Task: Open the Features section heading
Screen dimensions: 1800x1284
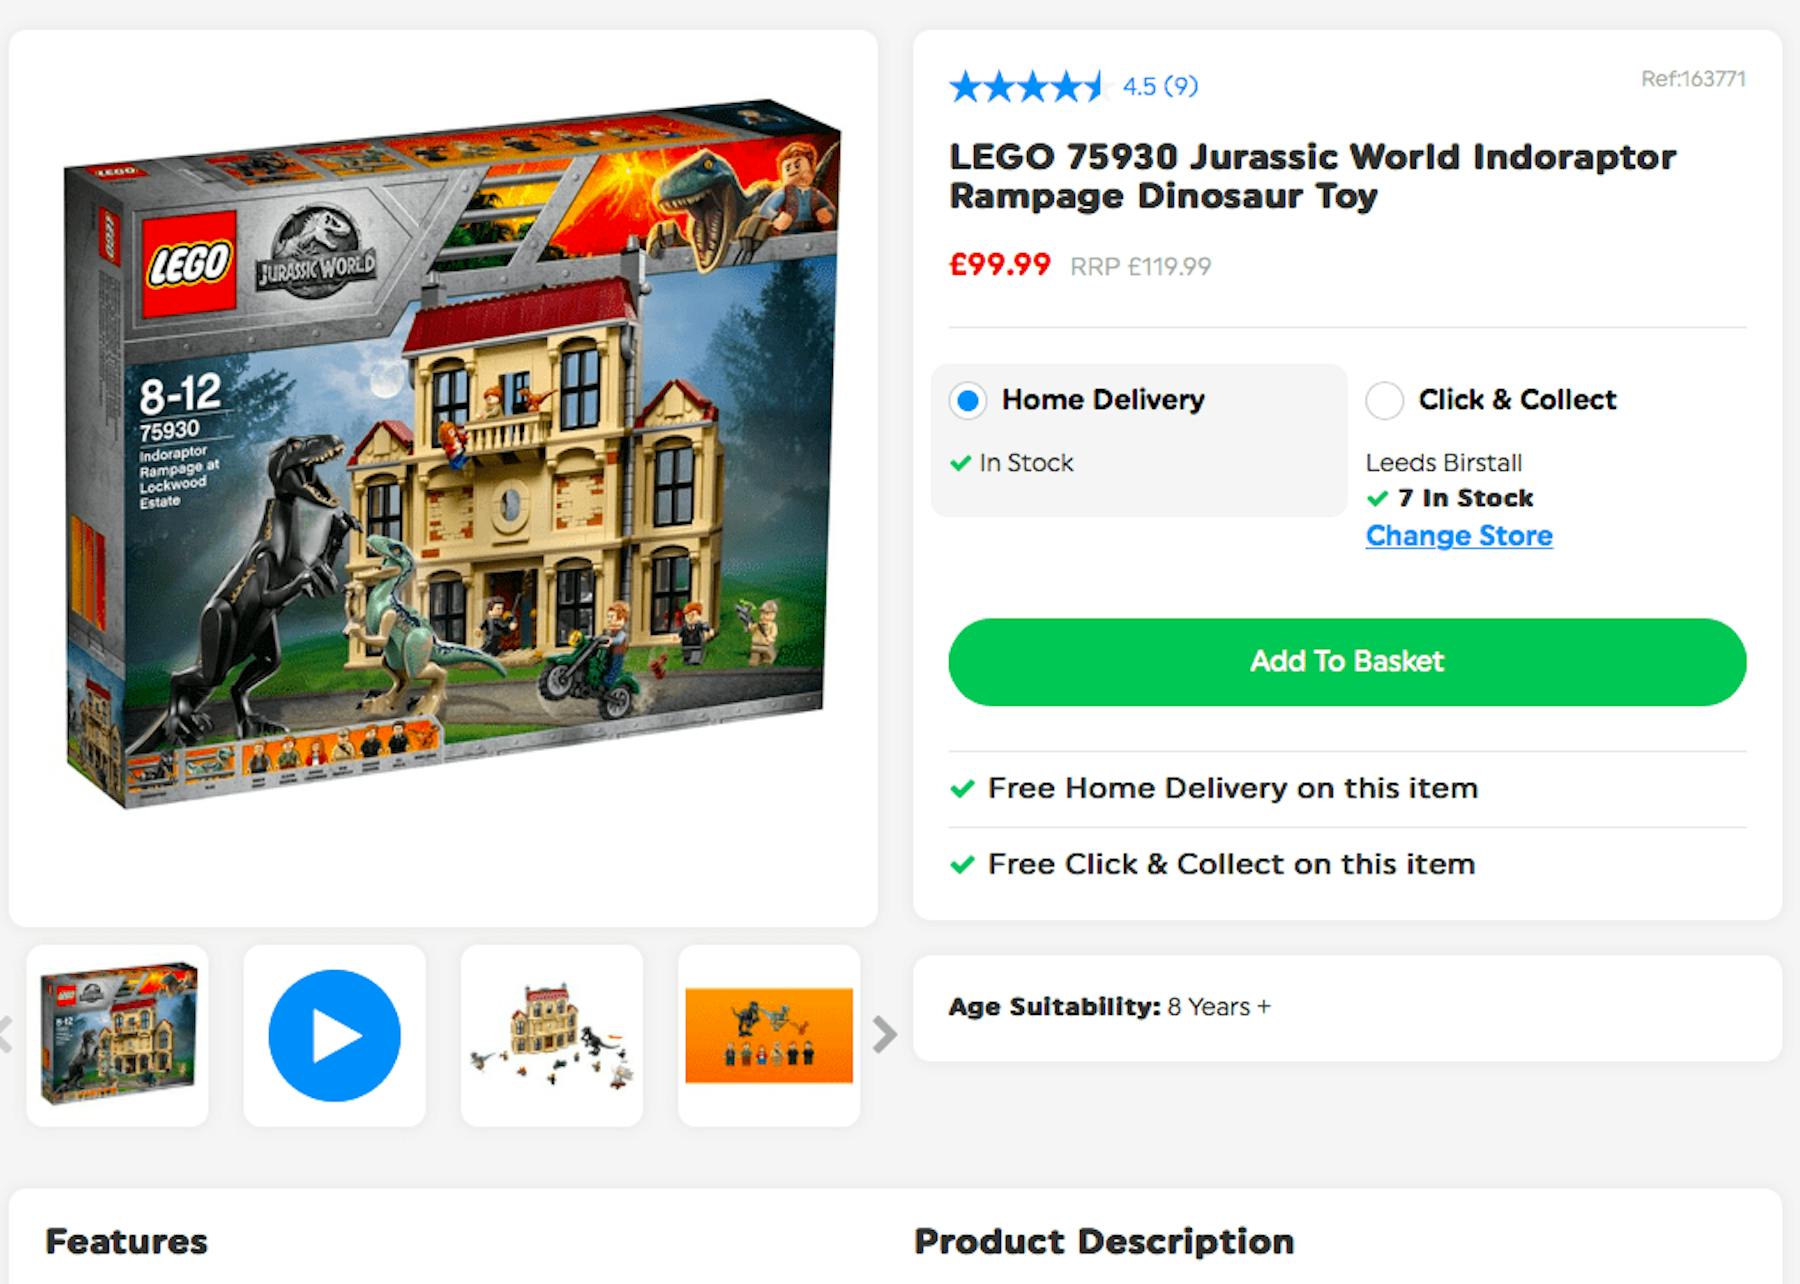Action: click(x=126, y=1242)
